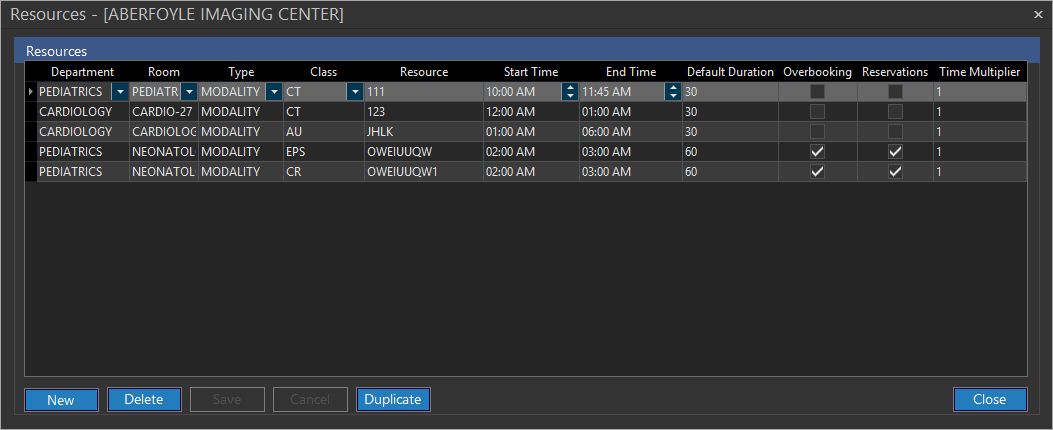
Task: Click the Resource field containing 111
Action: 420,92
